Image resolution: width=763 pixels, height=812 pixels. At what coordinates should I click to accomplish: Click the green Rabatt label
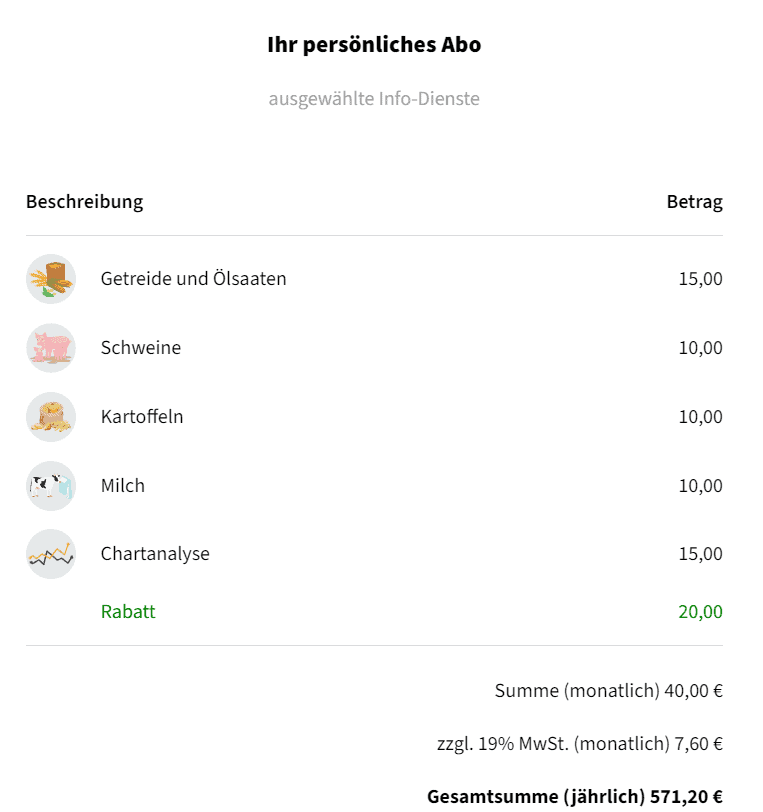click(128, 612)
